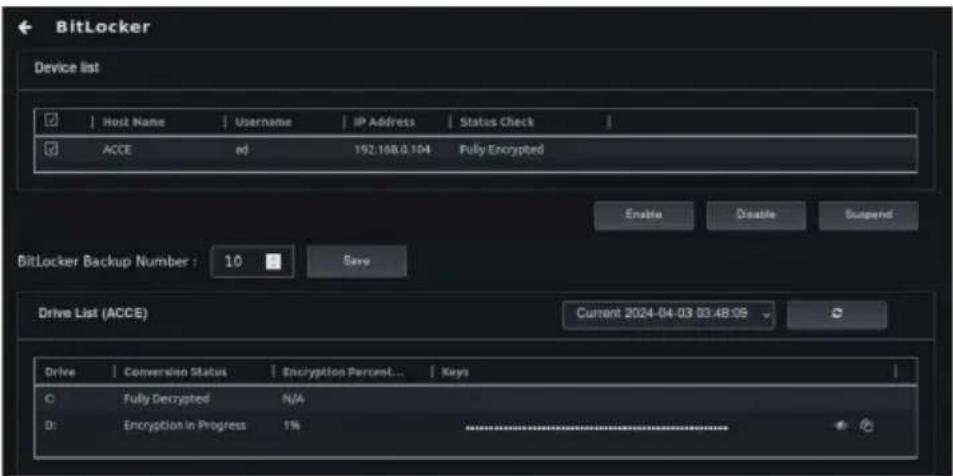
Task: Click the Fully Decrypted status cell
Action: [166, 399]
